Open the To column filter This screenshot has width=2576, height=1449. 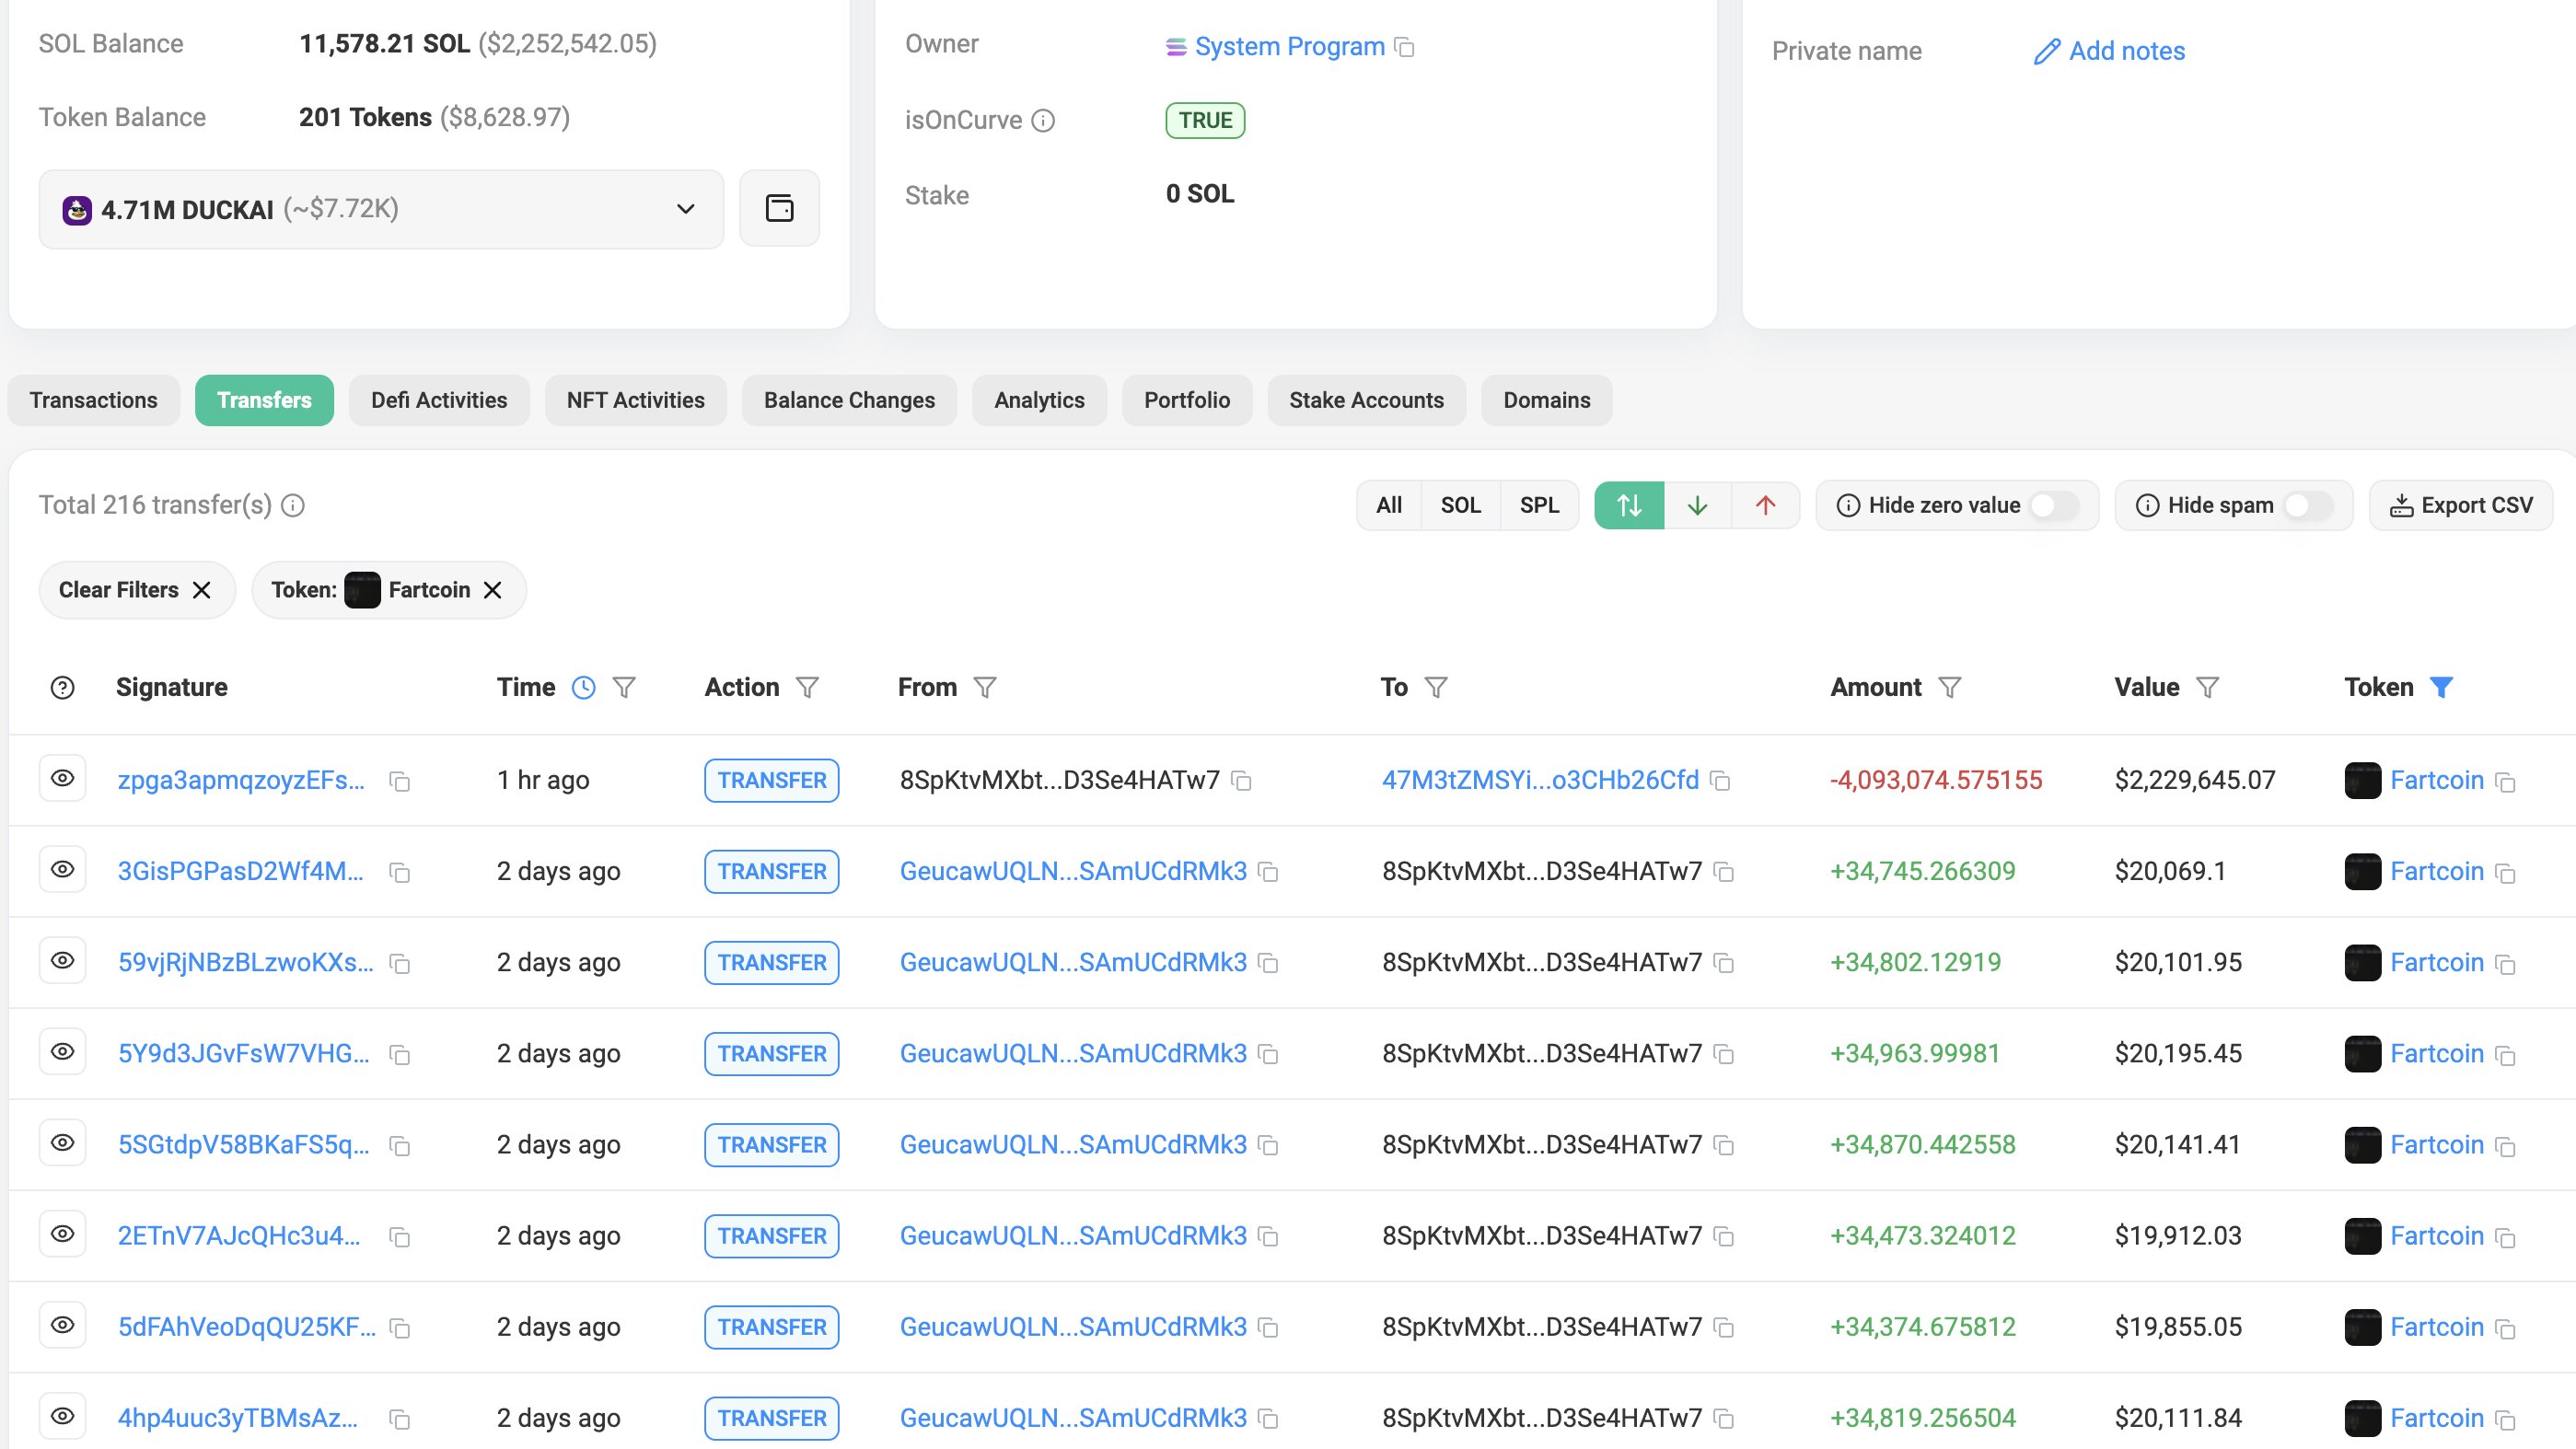point(1436,687)
